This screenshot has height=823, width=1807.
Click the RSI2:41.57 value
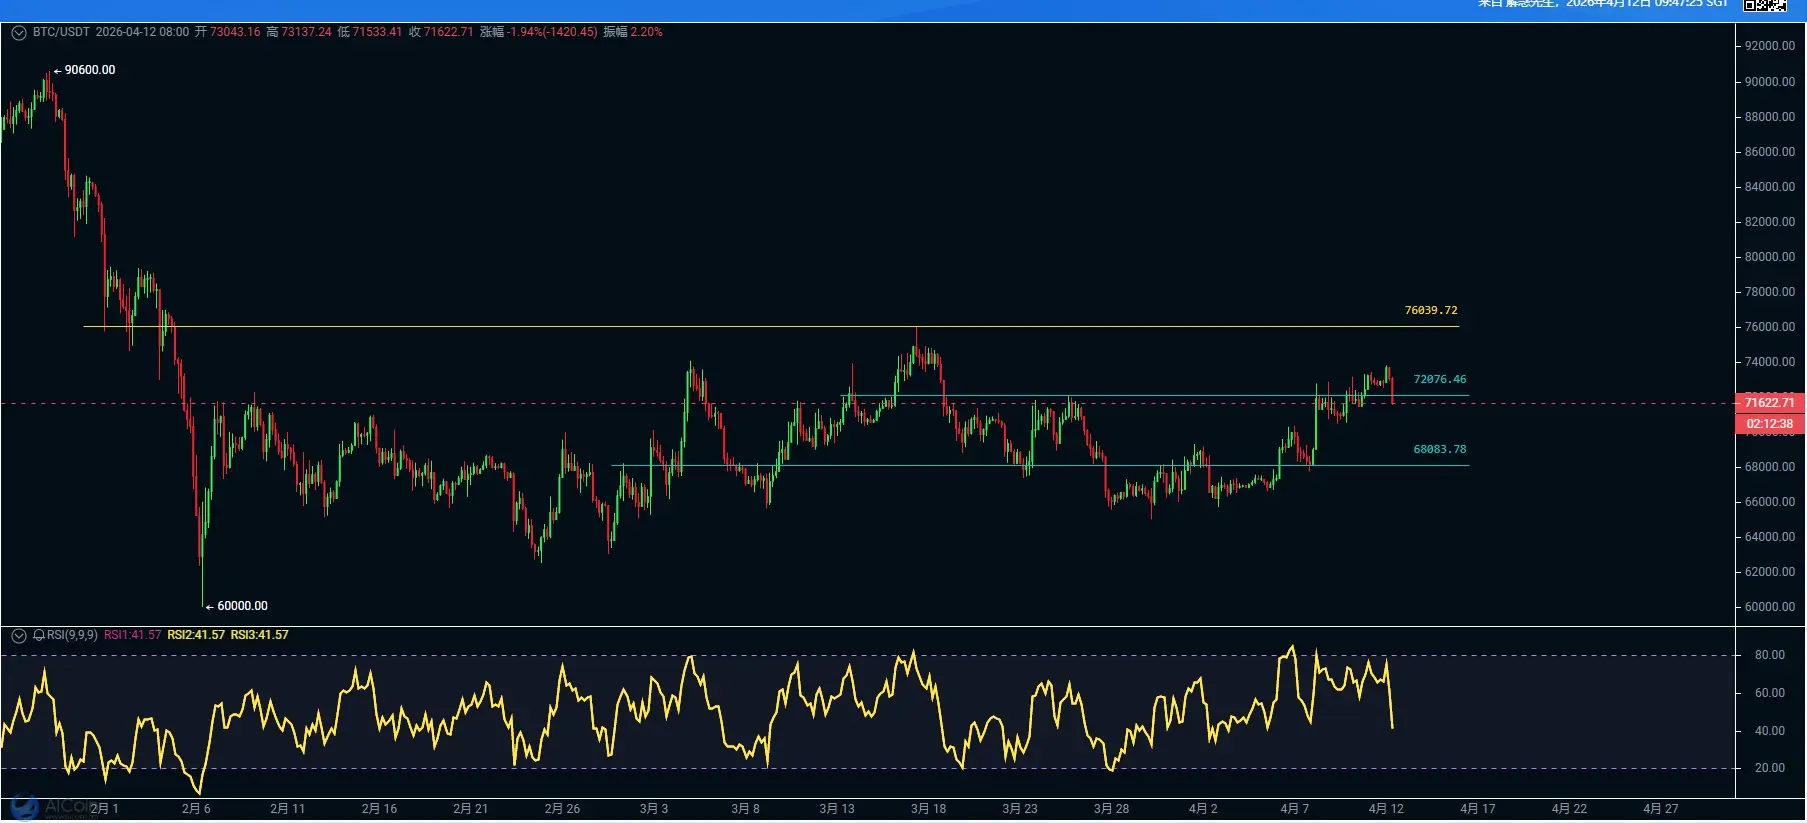point(196,636)
